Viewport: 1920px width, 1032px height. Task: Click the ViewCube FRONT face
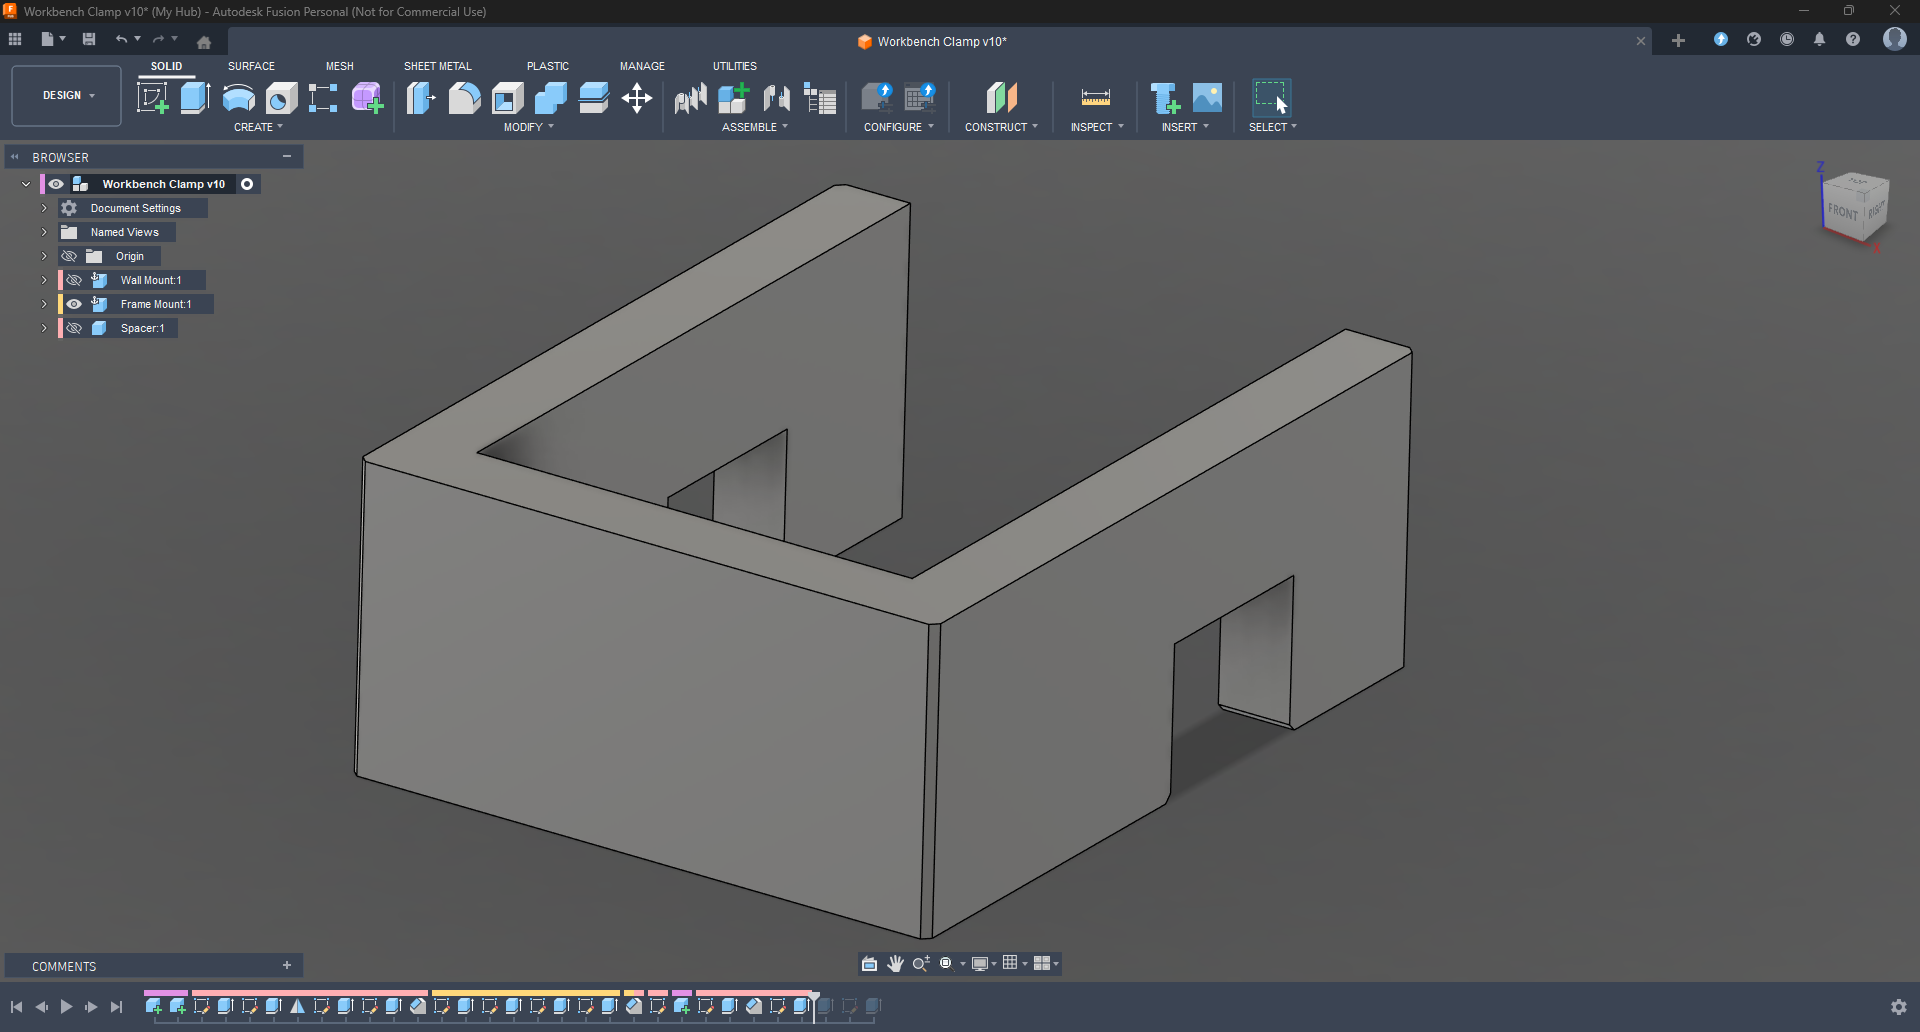(1842, 211)
